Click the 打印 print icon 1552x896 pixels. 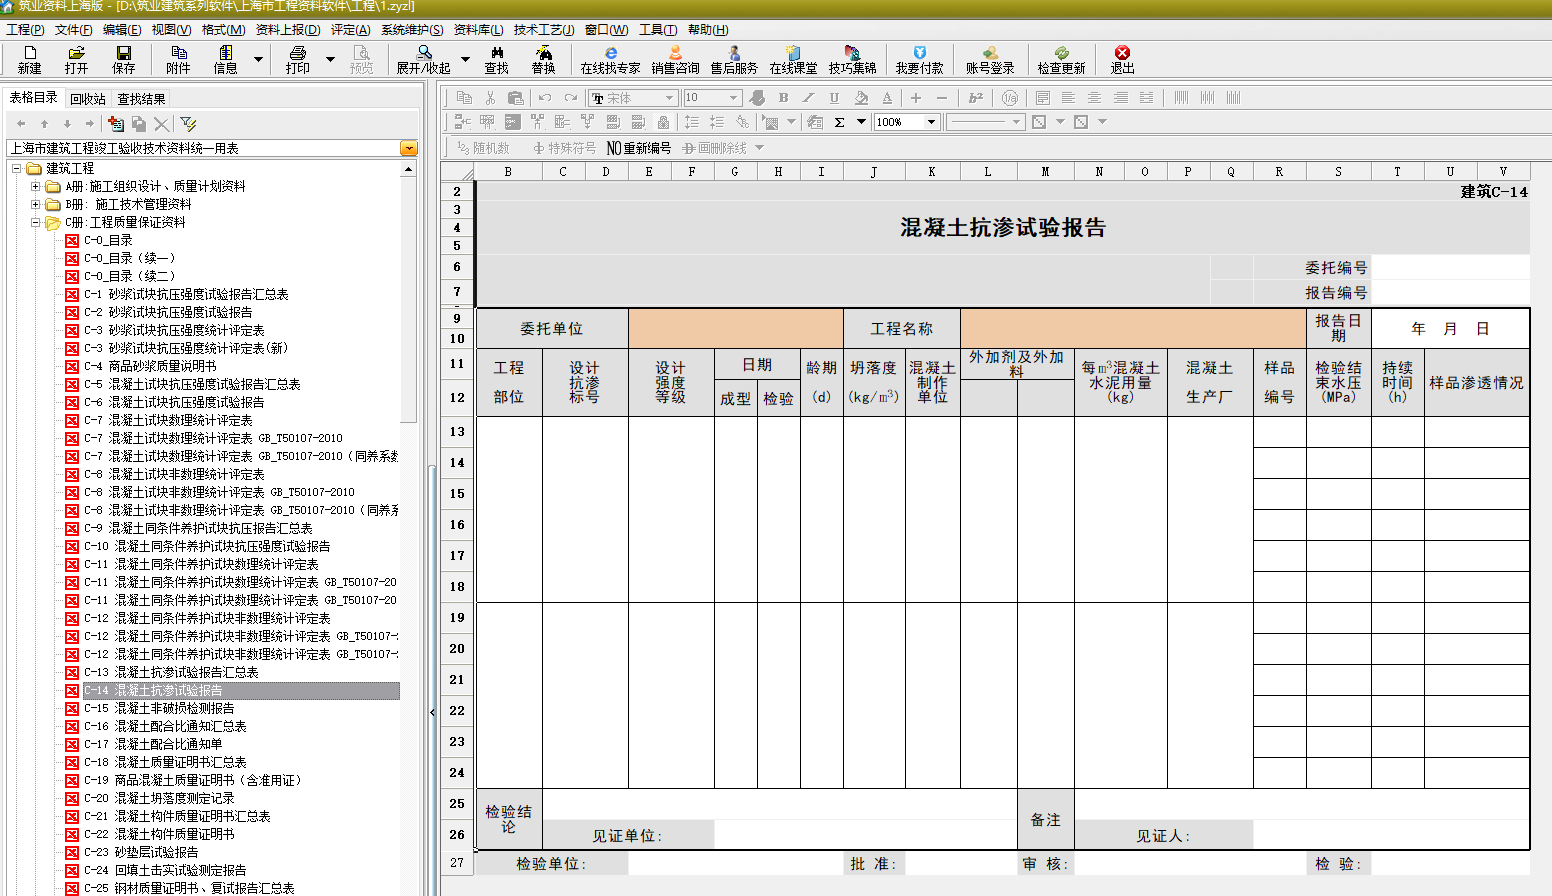(x=297, y=60)
